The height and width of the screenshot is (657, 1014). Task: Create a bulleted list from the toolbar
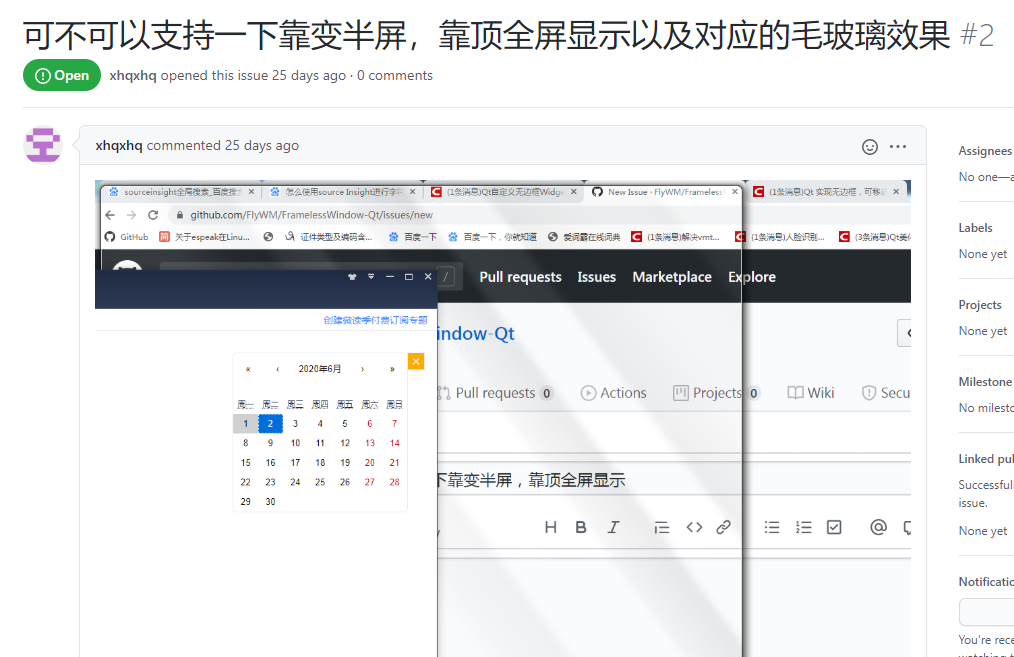click(x=771, y=527)
